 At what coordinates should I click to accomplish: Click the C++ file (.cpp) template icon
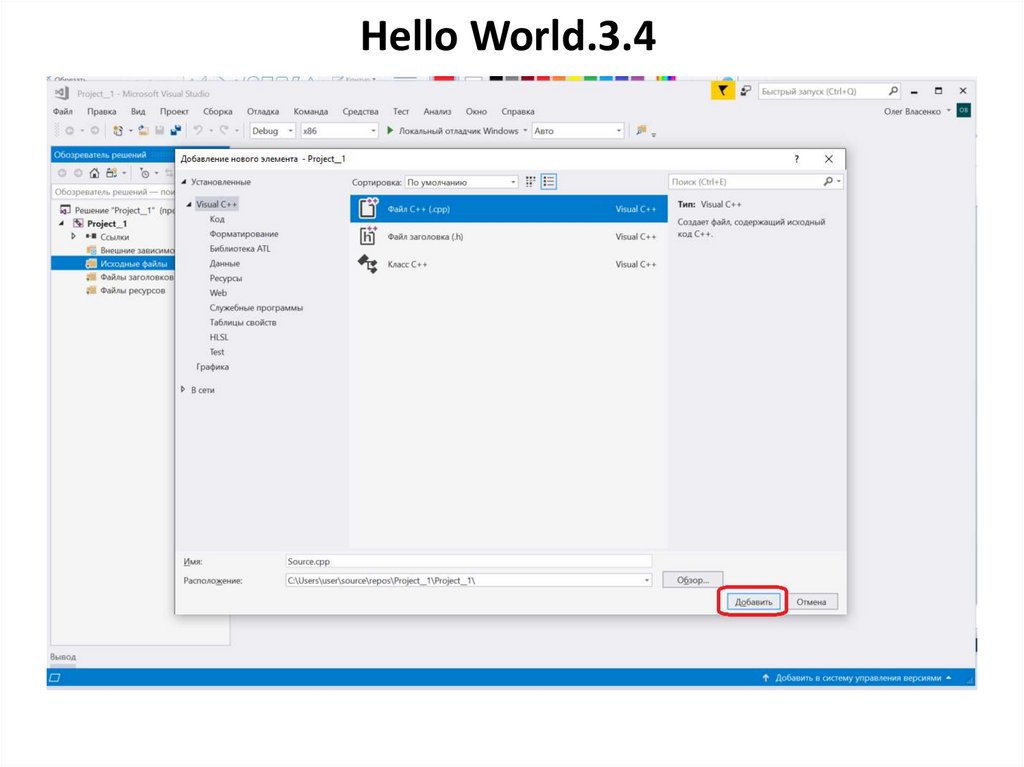pos(368,208)
